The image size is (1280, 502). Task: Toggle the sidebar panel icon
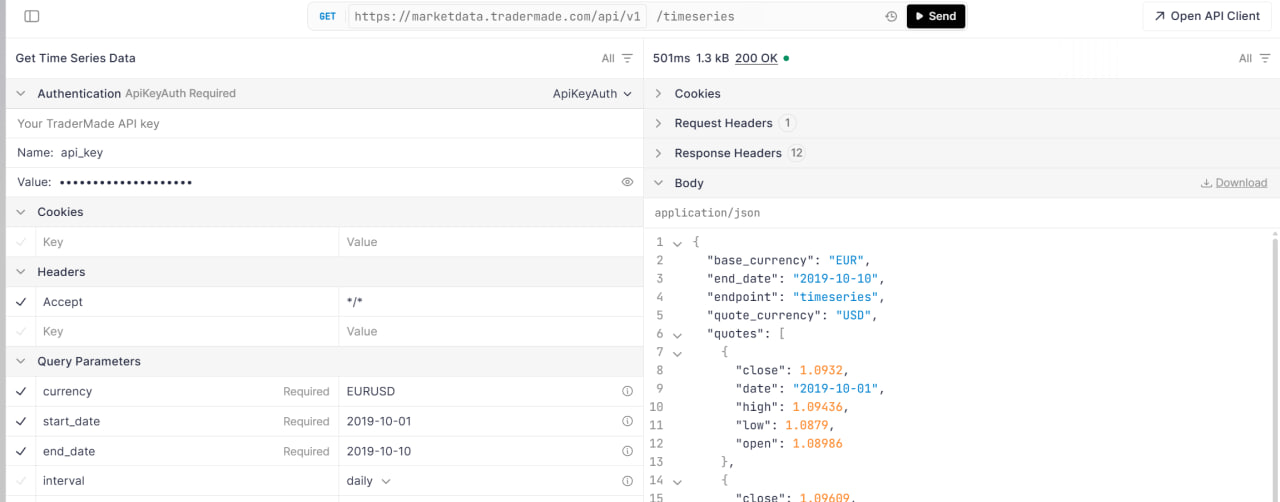tap(32, 16)
